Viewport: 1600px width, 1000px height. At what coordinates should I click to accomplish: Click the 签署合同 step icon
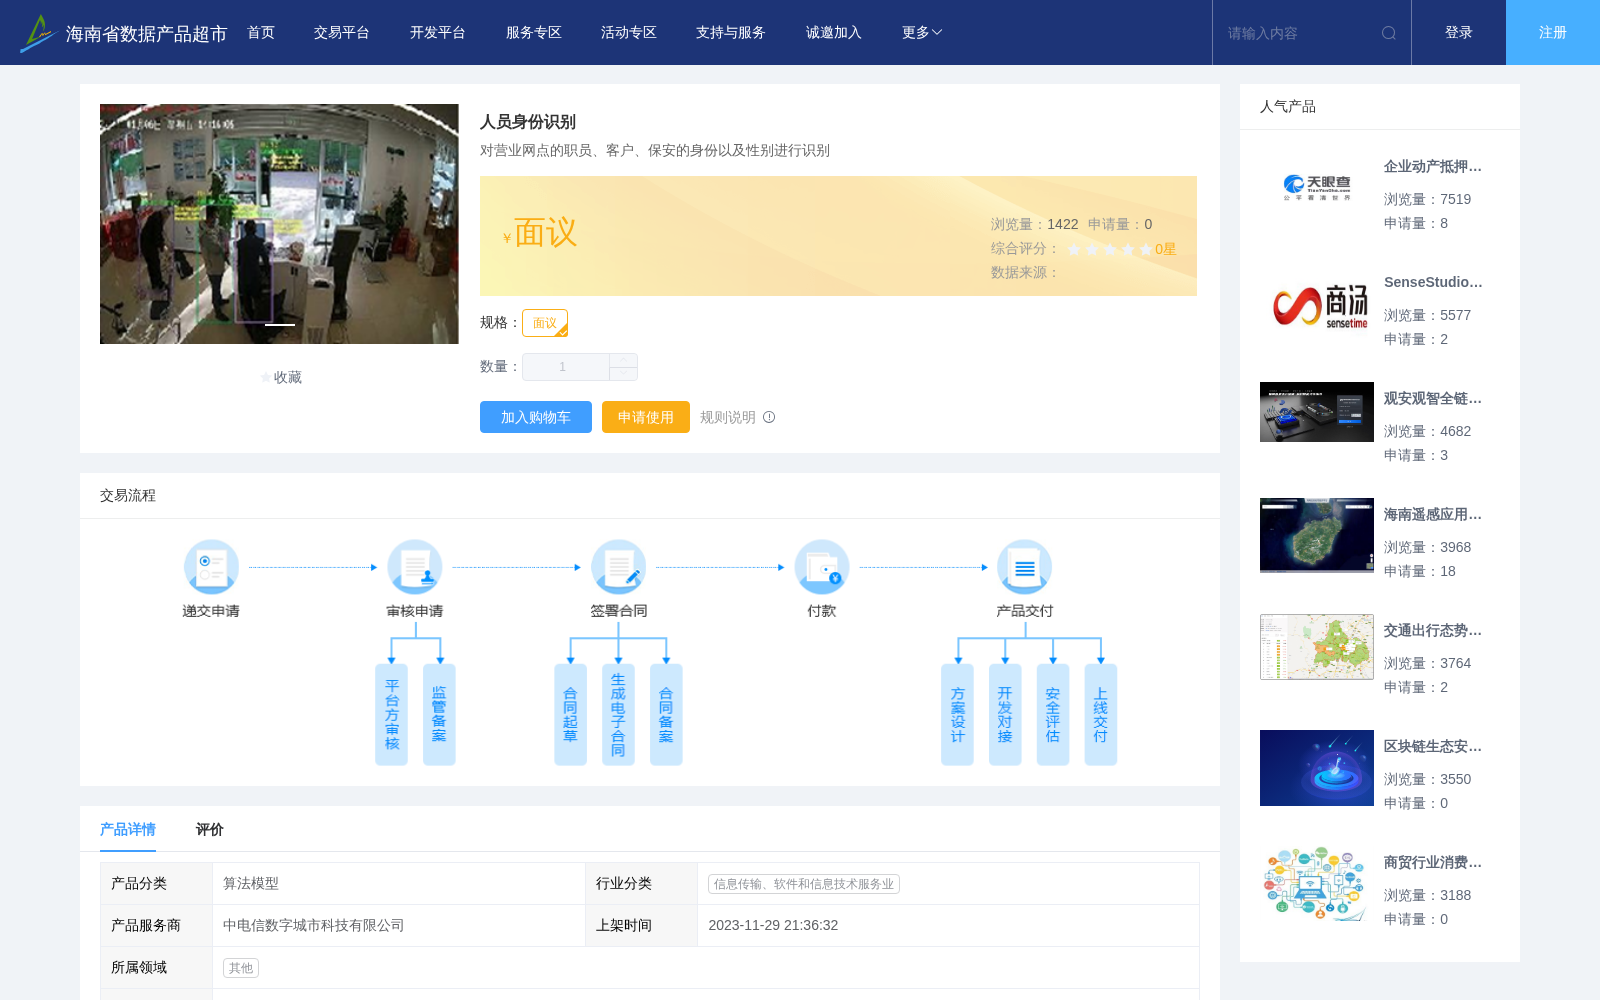618,567
